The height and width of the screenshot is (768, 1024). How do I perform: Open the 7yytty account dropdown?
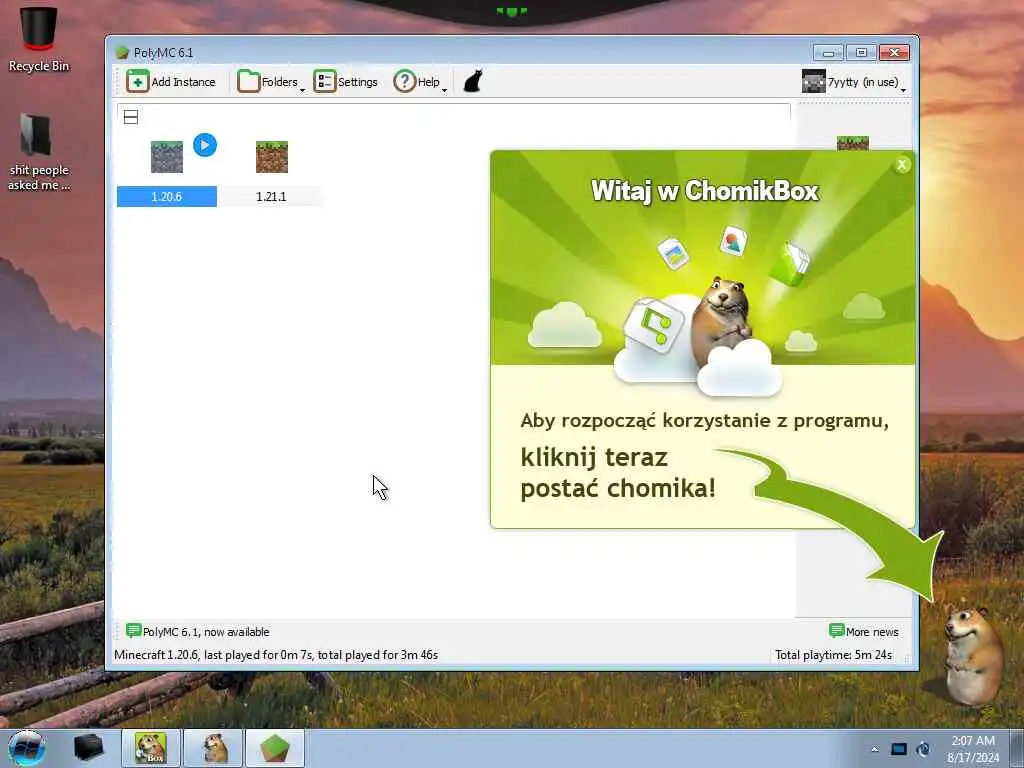[x=854, y=82]
